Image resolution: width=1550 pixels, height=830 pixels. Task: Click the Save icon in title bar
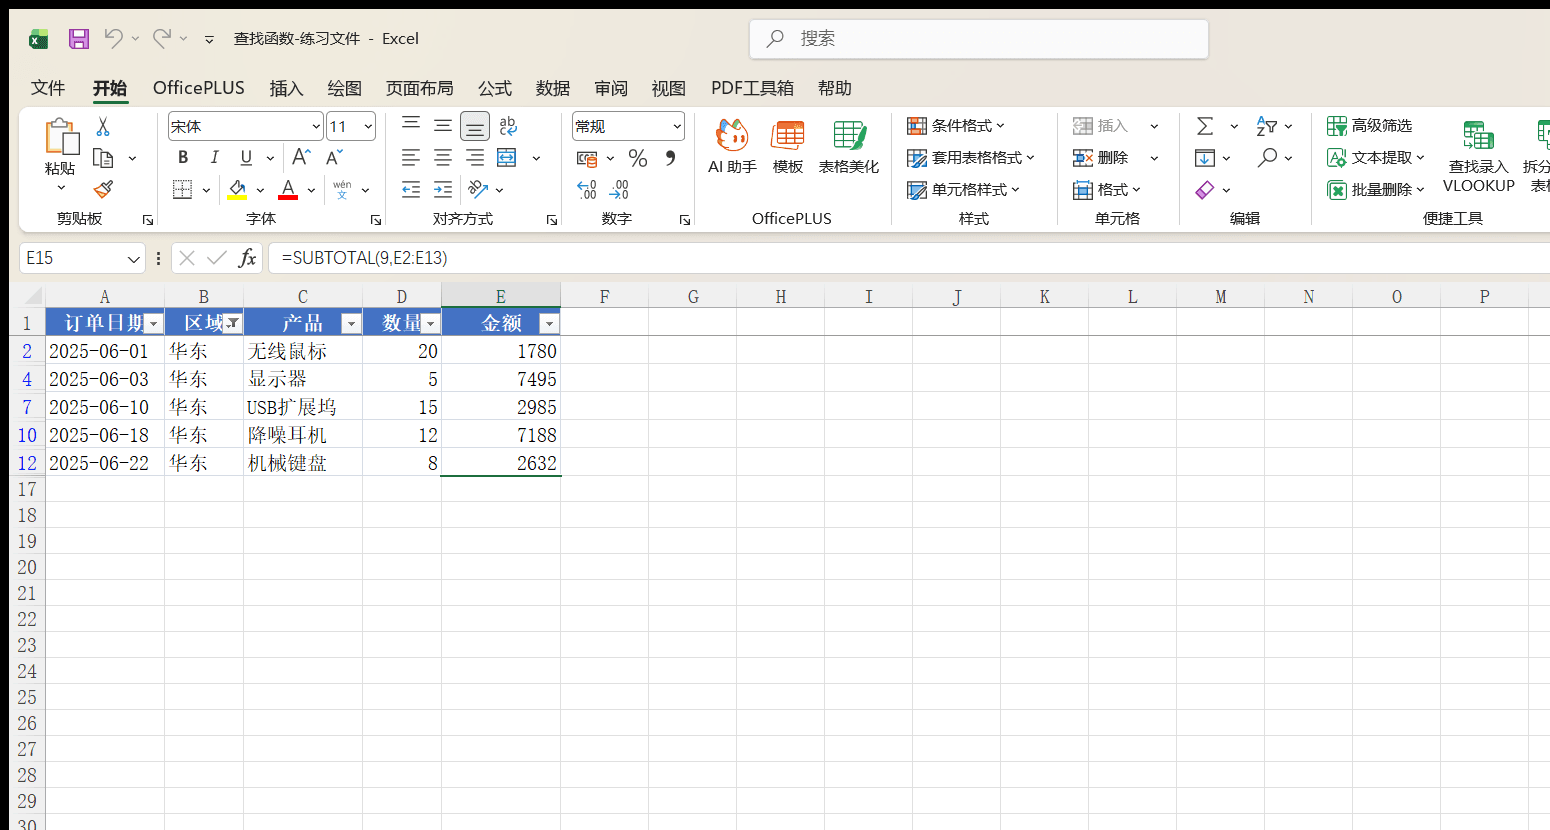[x=79, y=39]
